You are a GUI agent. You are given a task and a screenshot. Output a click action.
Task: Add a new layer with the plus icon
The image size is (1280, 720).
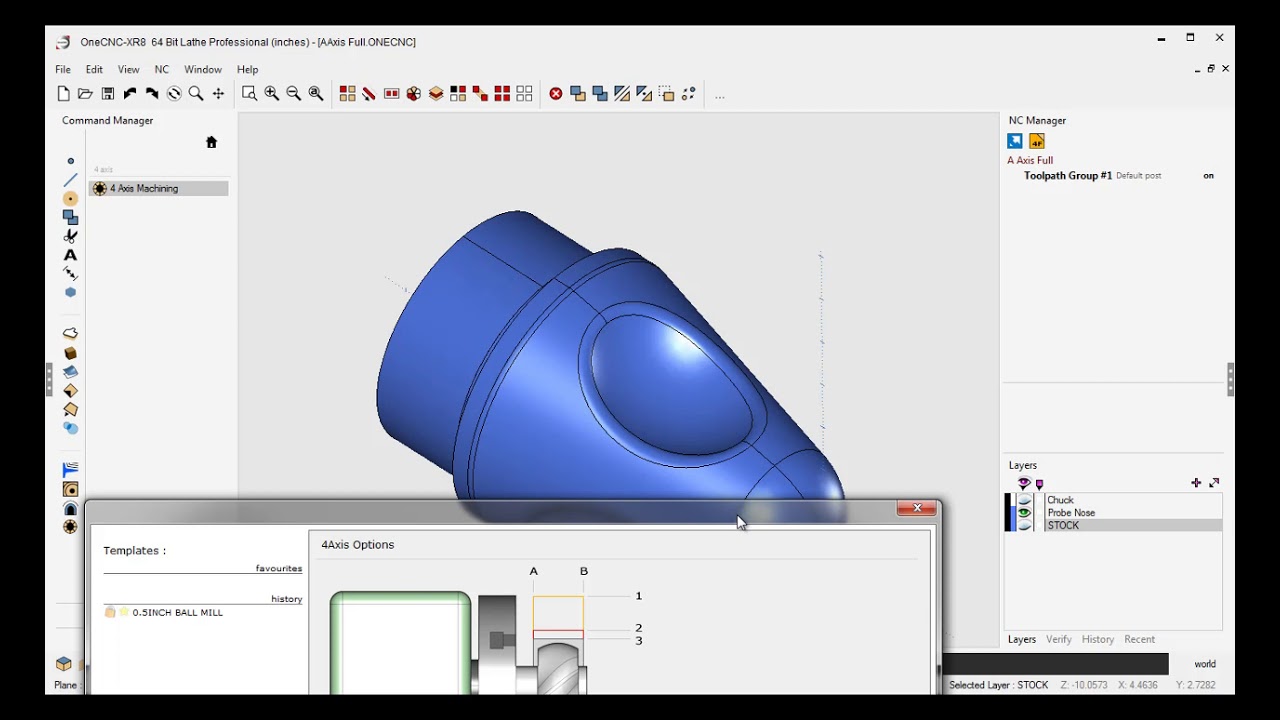coord(1196,483)
